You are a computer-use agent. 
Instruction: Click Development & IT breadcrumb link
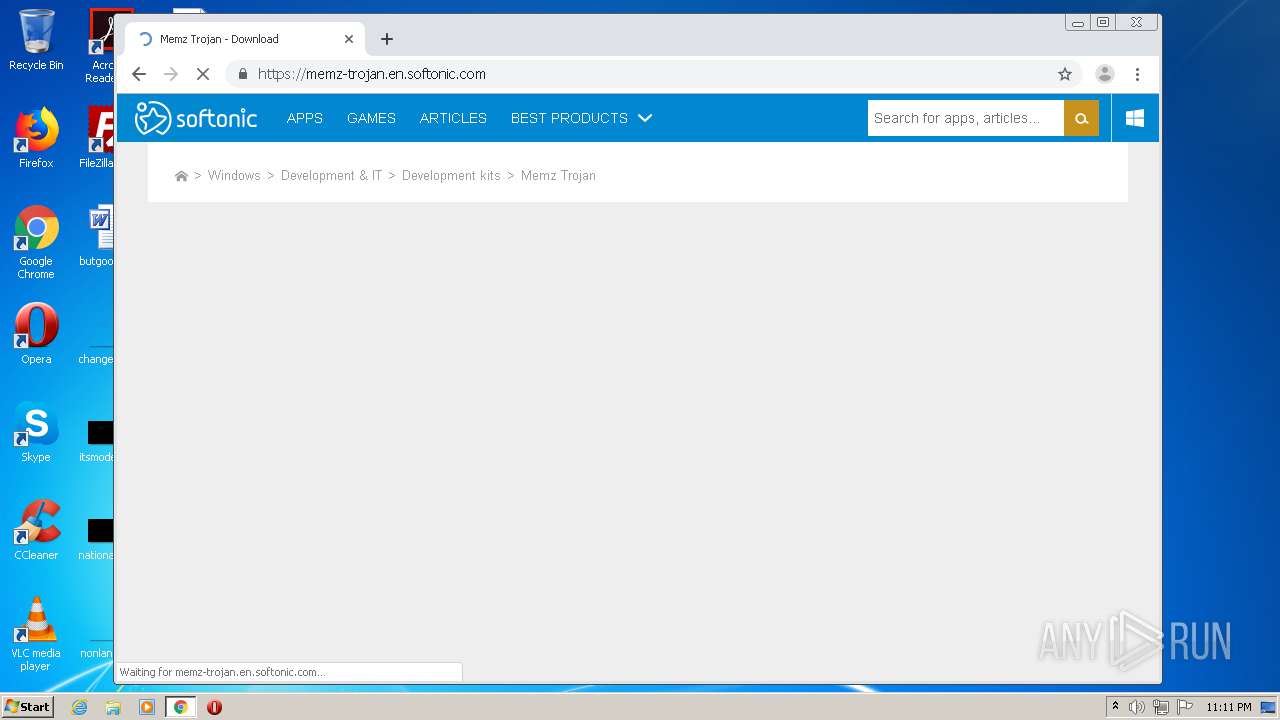(x=331, y=176)
